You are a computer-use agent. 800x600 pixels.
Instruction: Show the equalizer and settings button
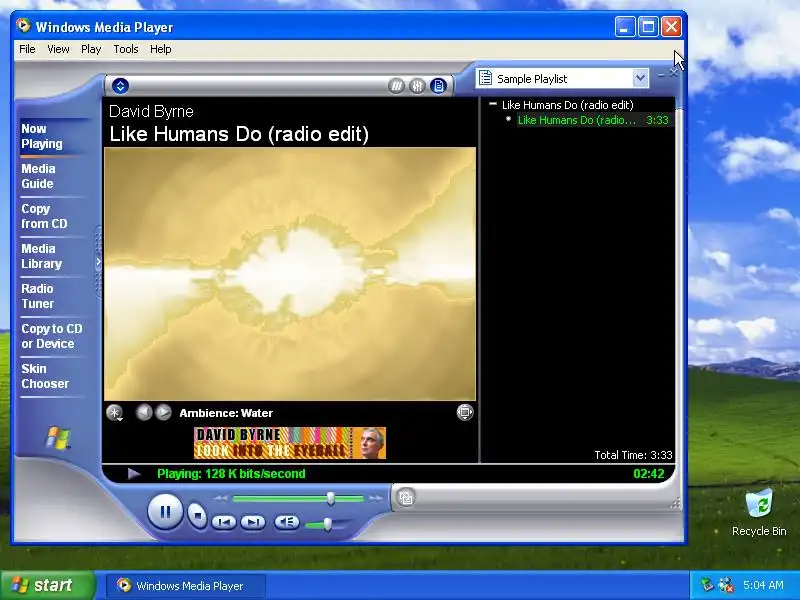[x=417, y=86]
